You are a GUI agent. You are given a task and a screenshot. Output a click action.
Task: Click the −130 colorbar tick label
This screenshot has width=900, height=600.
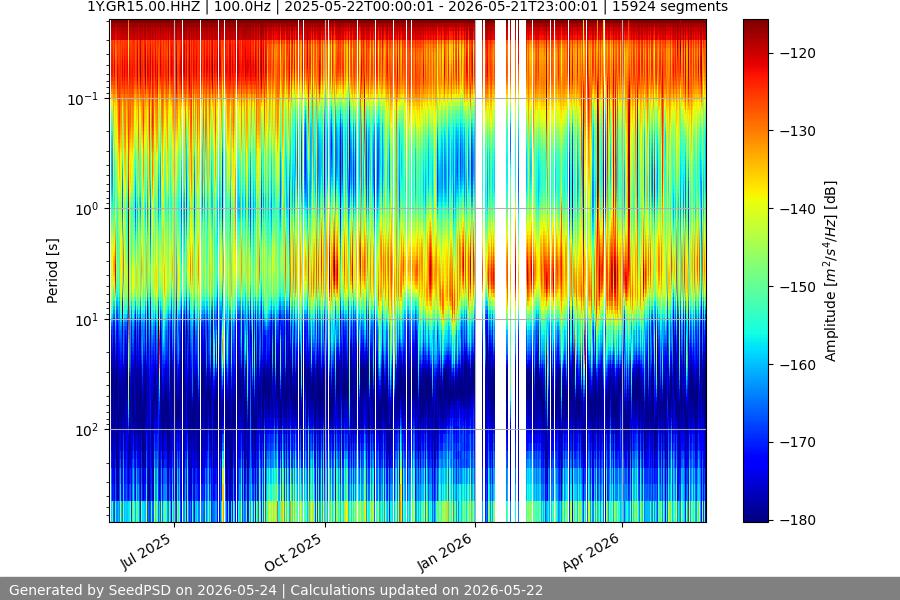point(798,131)
